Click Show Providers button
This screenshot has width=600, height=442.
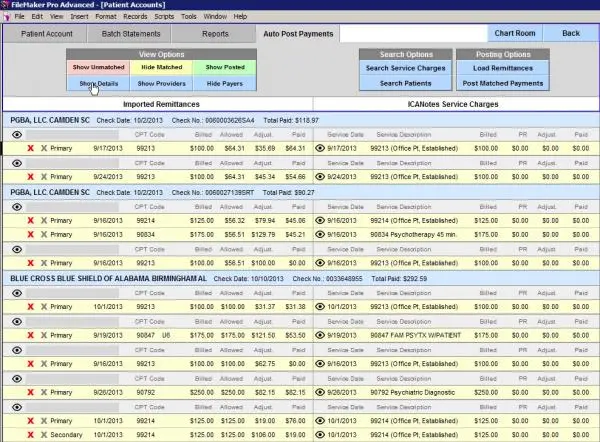161,83
